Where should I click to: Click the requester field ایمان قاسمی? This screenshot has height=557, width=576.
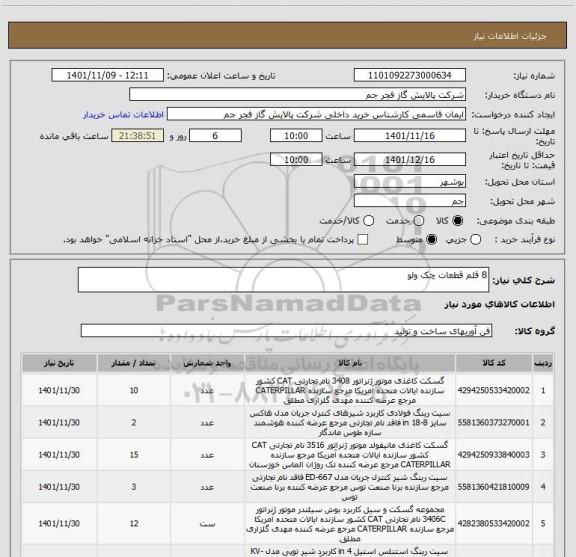coord(316,114)
